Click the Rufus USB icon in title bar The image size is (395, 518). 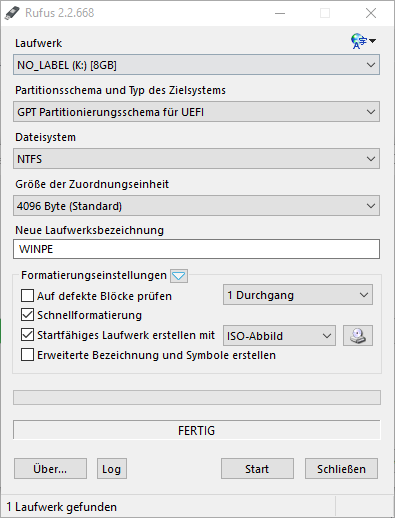(13, 13)
